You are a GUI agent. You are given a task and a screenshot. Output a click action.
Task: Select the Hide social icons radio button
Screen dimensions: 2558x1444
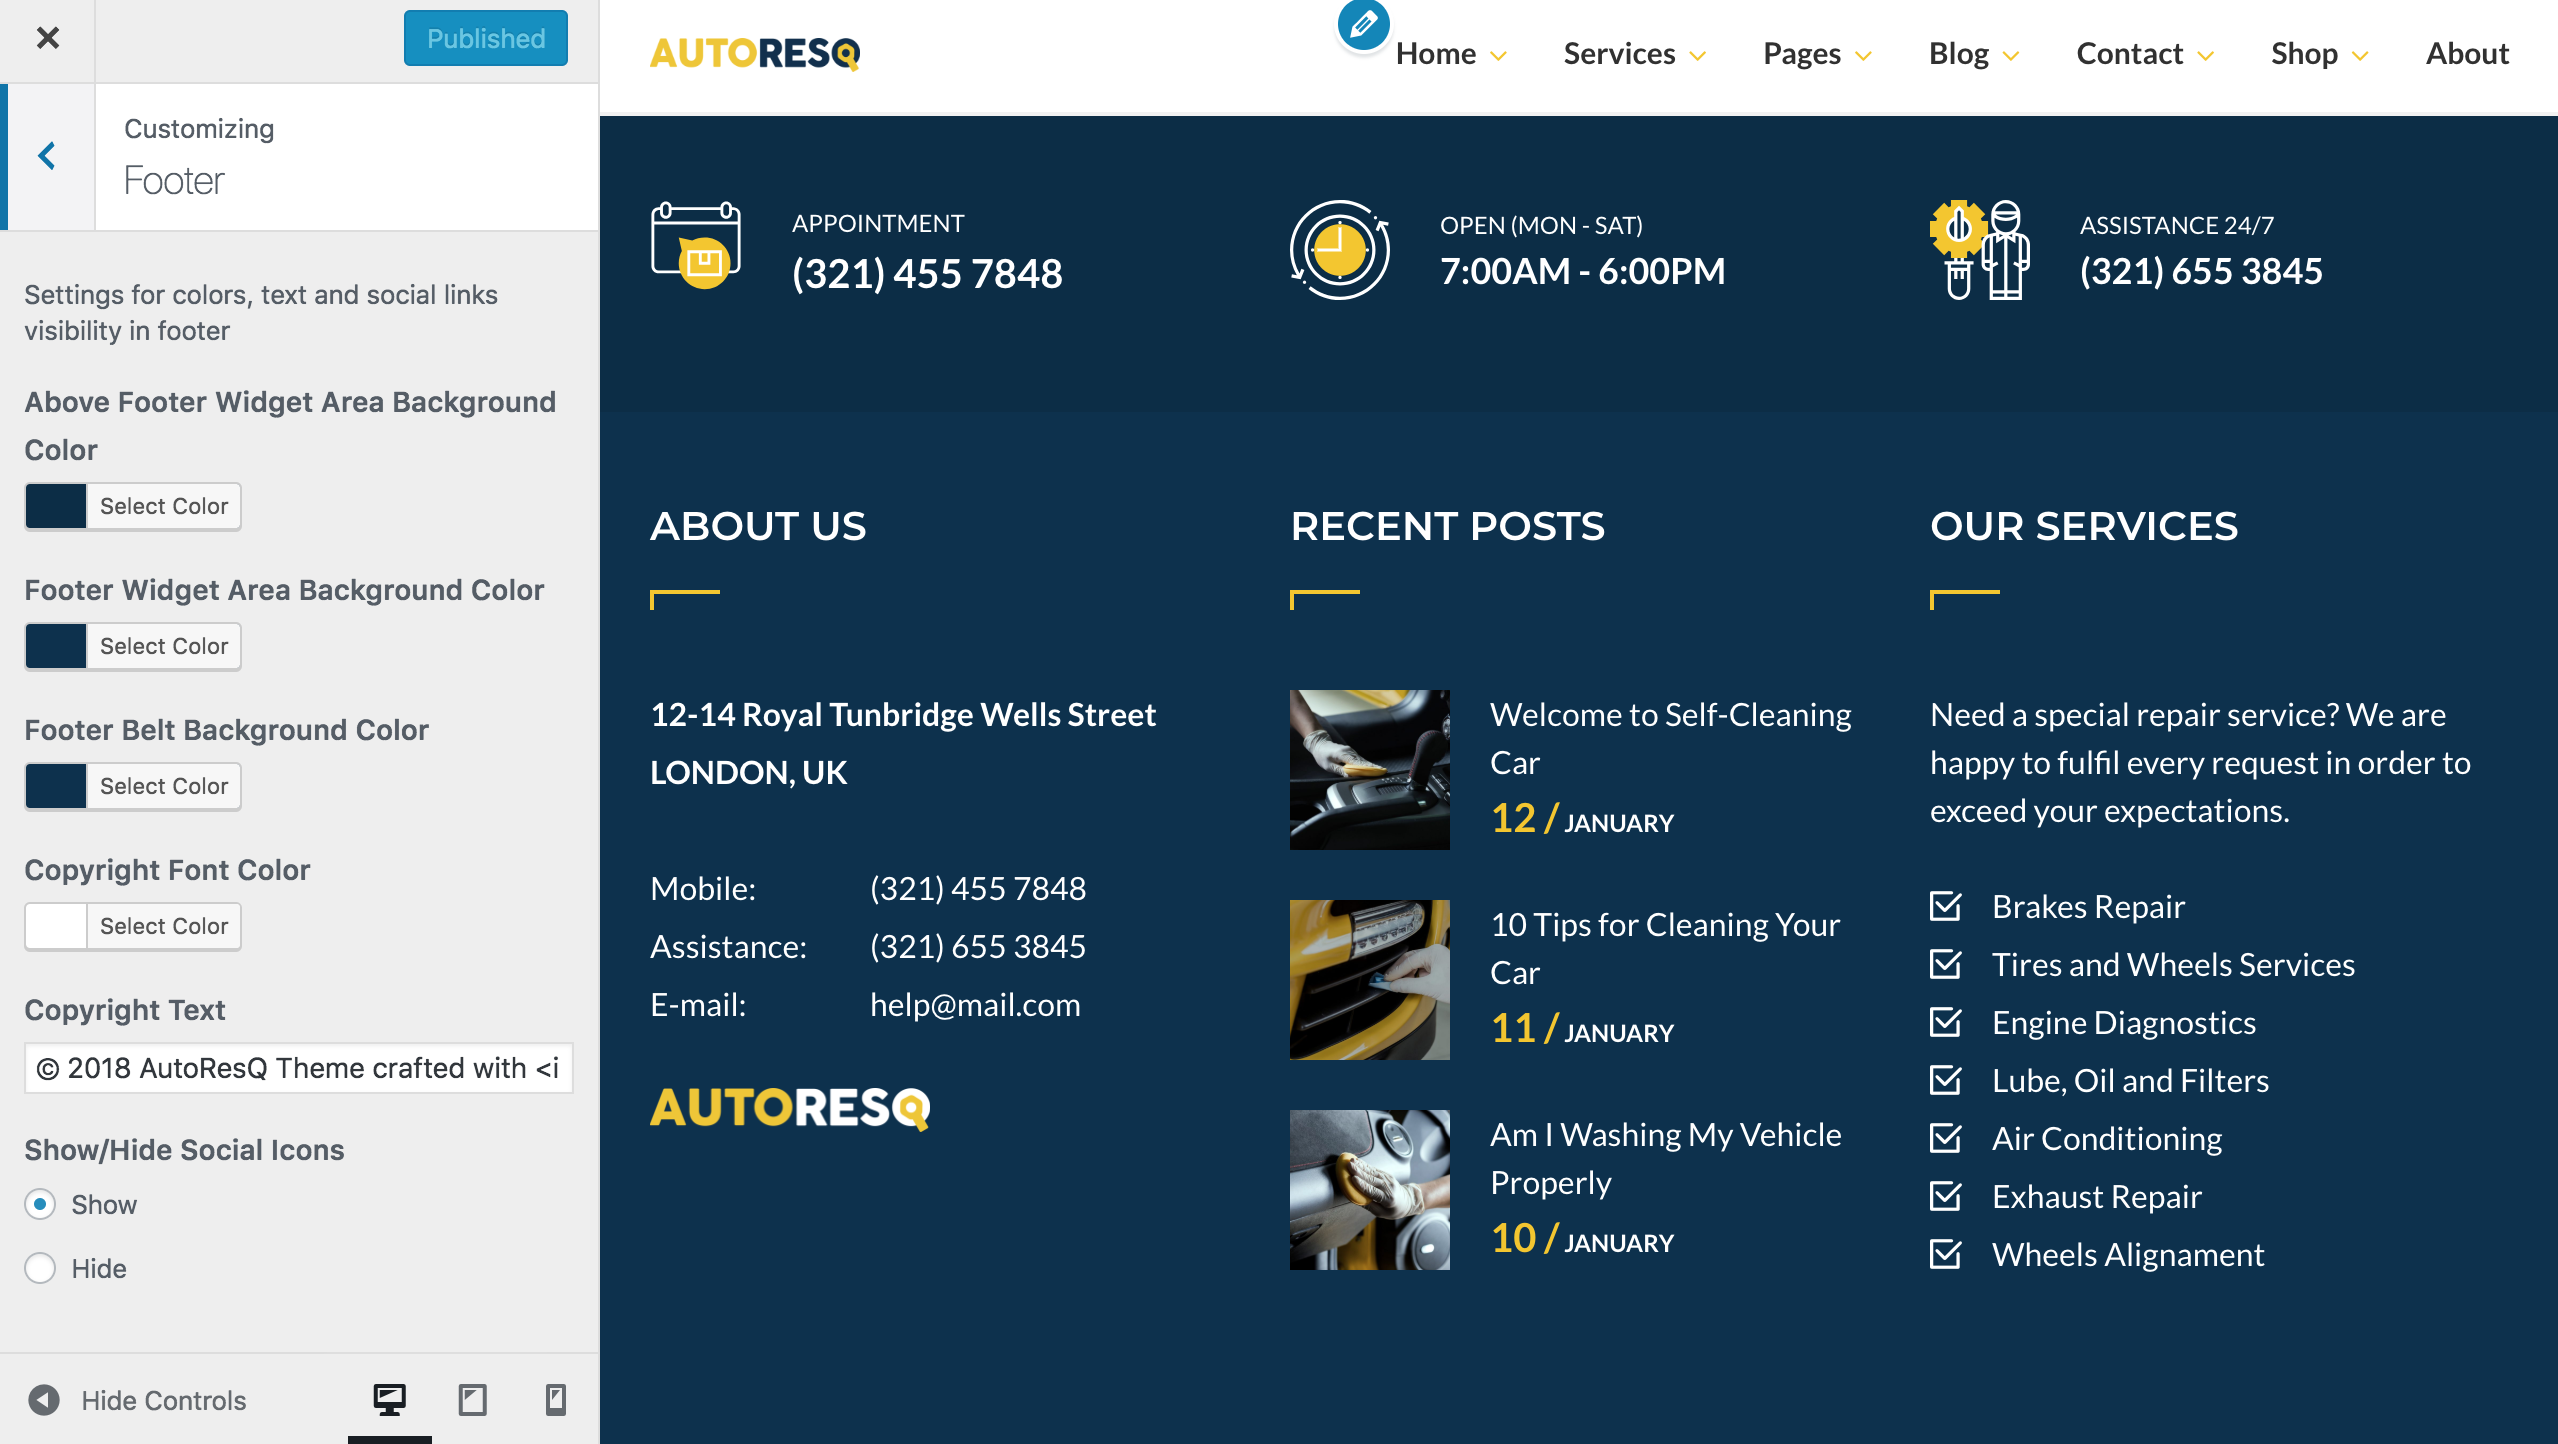pyautogui.click(x=40, y=1268)
